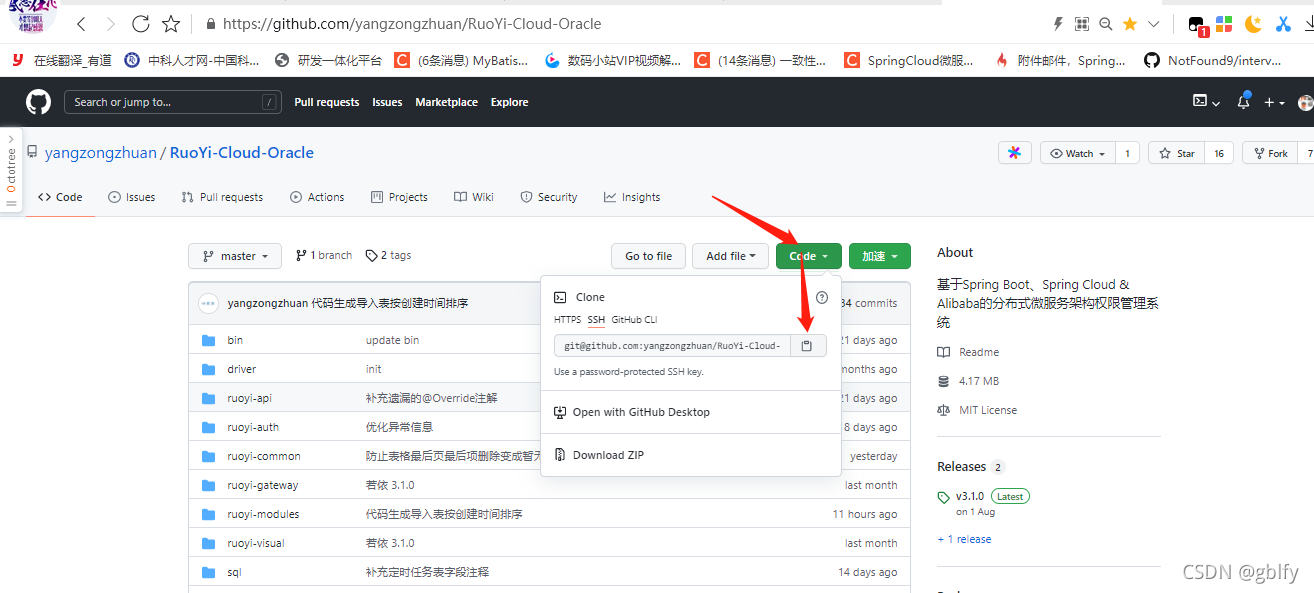
Task: Toggle the moon night-mode extension icon
Action: tap(1253, 24)
